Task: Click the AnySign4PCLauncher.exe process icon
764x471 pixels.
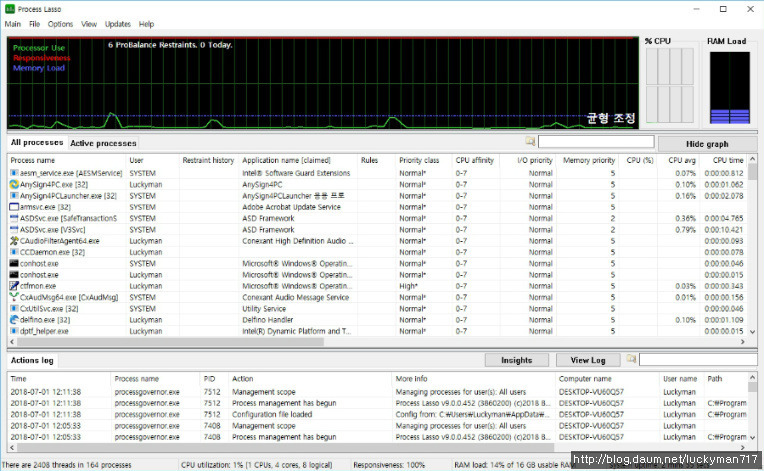Action: 14,196
